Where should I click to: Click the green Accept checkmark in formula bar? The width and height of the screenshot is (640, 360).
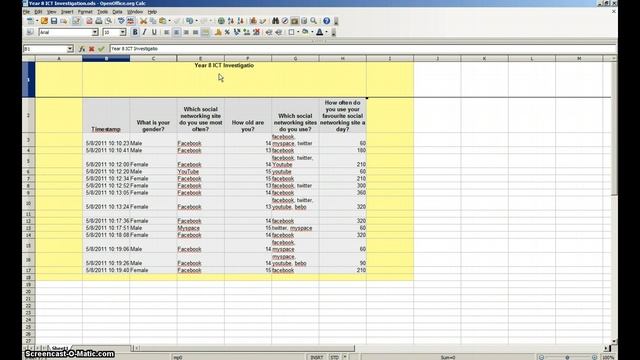click(x=101, y=49)
